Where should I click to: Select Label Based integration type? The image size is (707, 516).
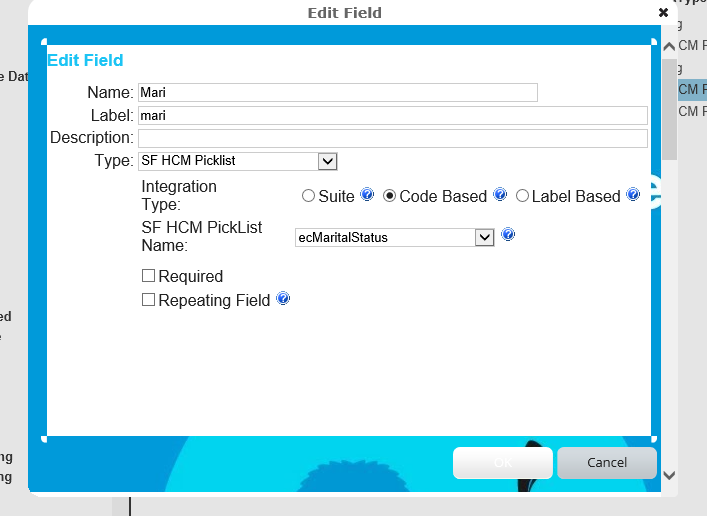click(x=522, y=196)
